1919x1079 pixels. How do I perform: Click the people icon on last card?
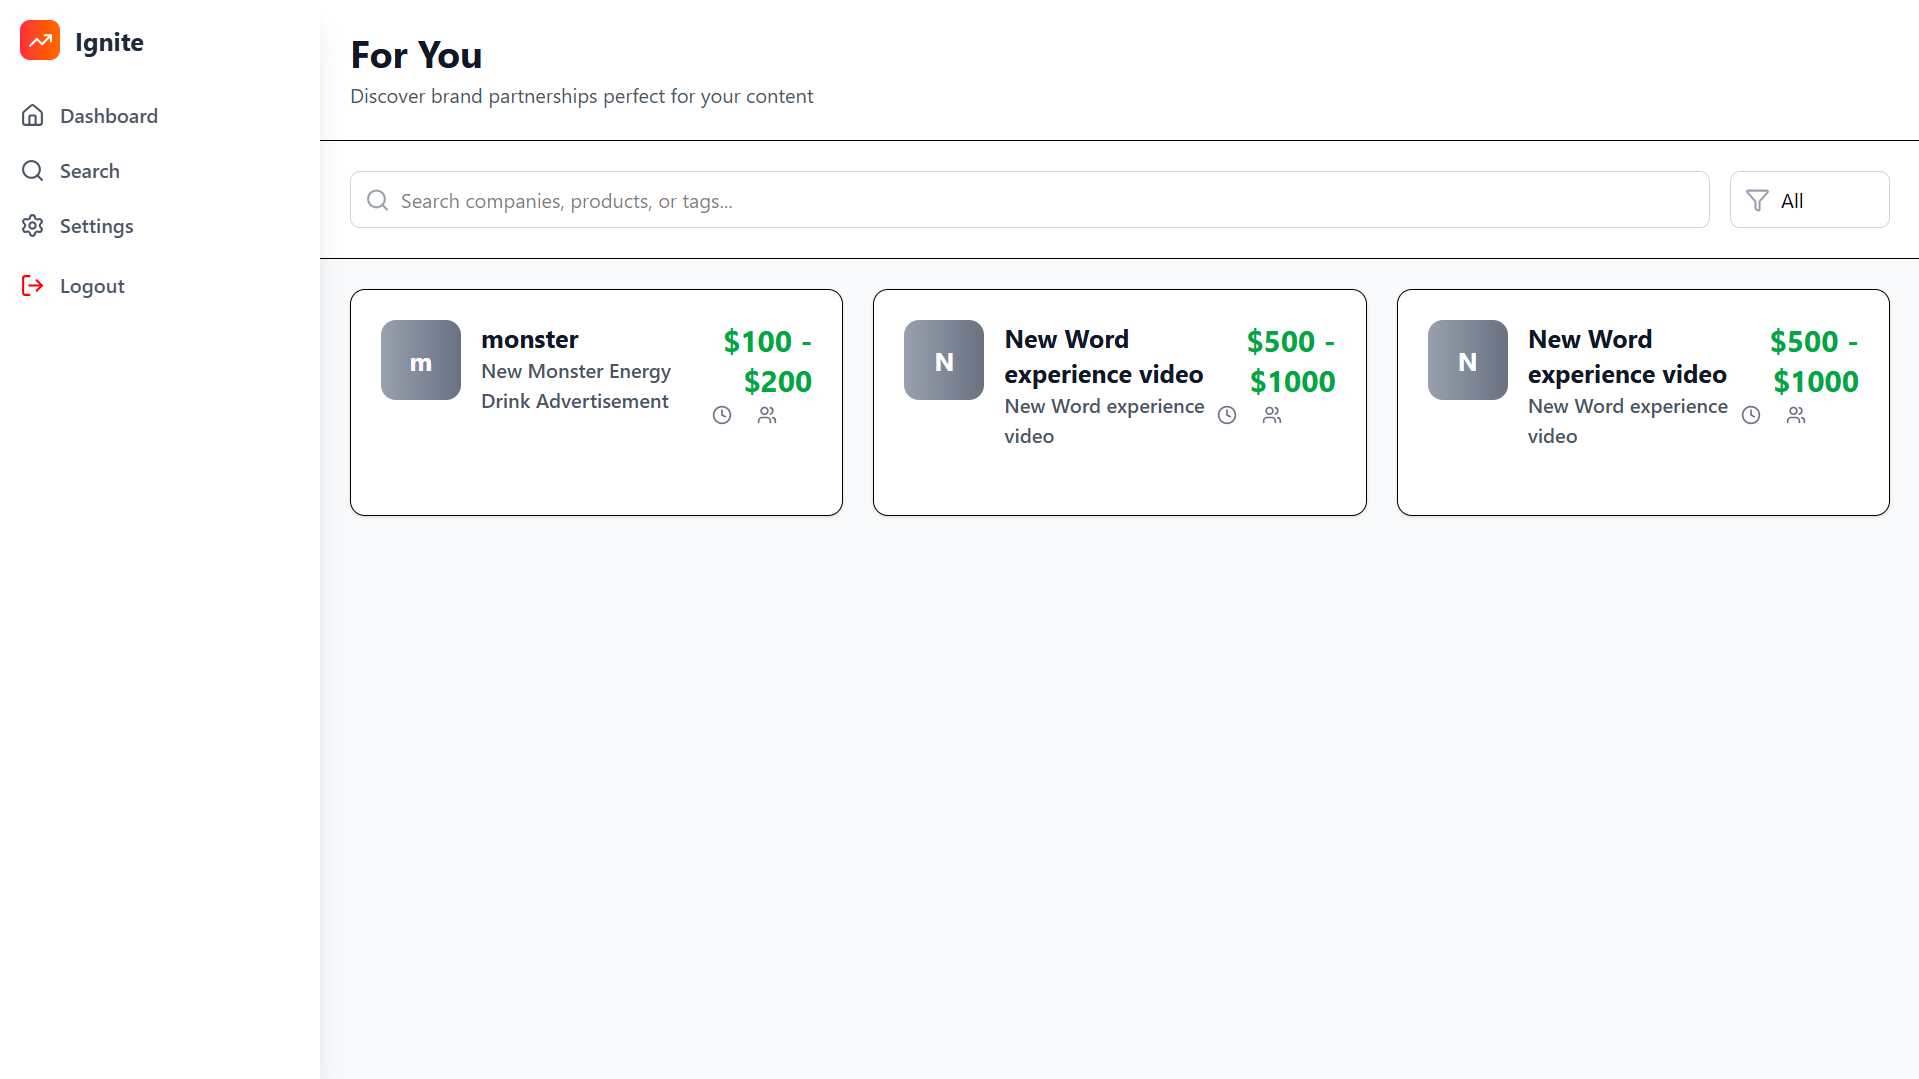(1796, 415)
